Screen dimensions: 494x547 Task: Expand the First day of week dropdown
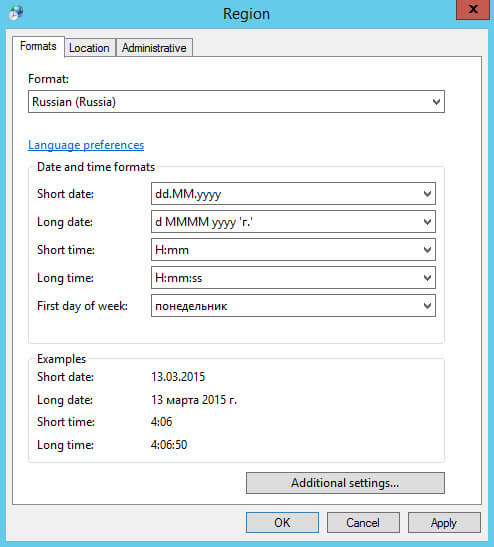293,306
